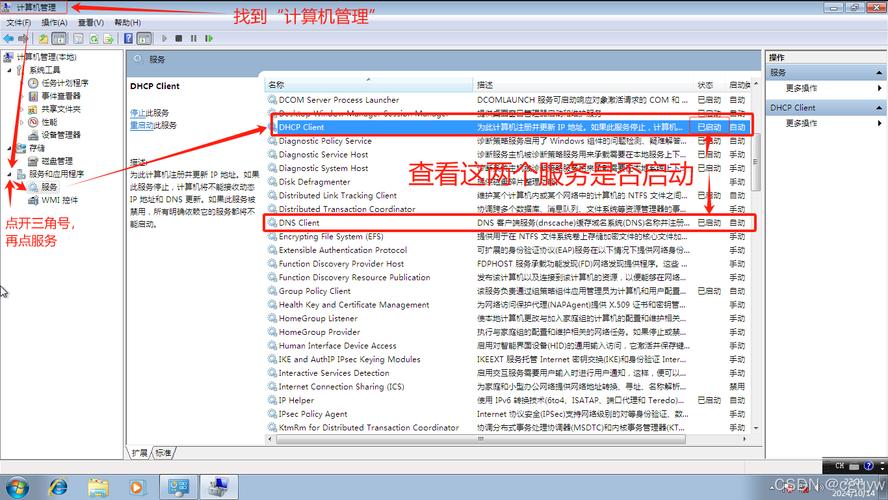Open the 帮助(H) menu
The width and height of the screenshot is (888, 500).
(127, 22)
